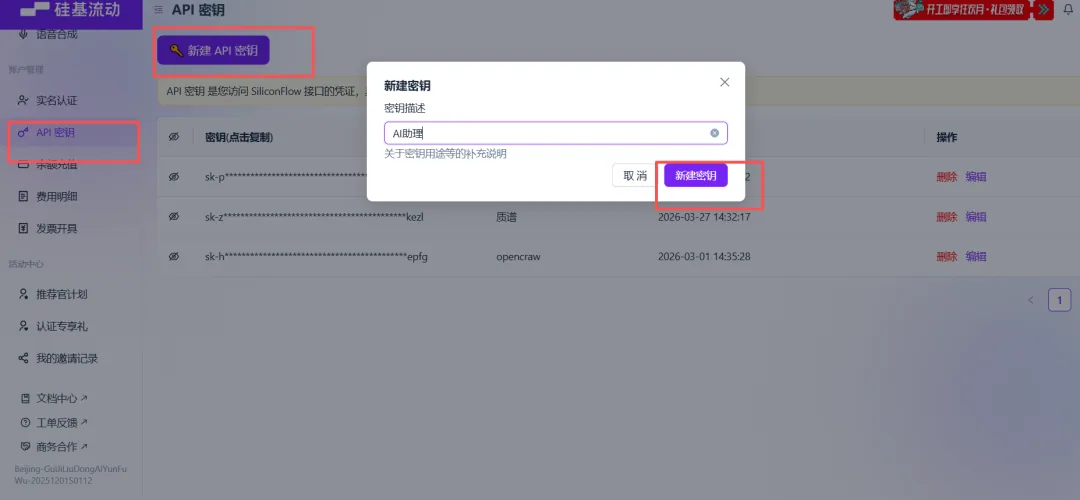The height and width of the screenshot is (500, 1080).
Task: Edit the 质谱 key
Action: coord(976,217)
